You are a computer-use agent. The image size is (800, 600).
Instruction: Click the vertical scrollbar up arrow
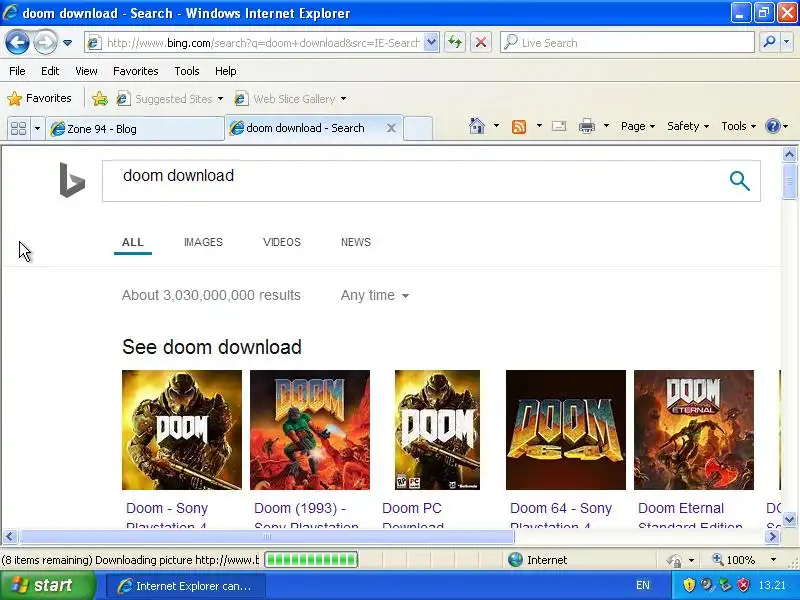pyautogui.click(x=789, y=154)
